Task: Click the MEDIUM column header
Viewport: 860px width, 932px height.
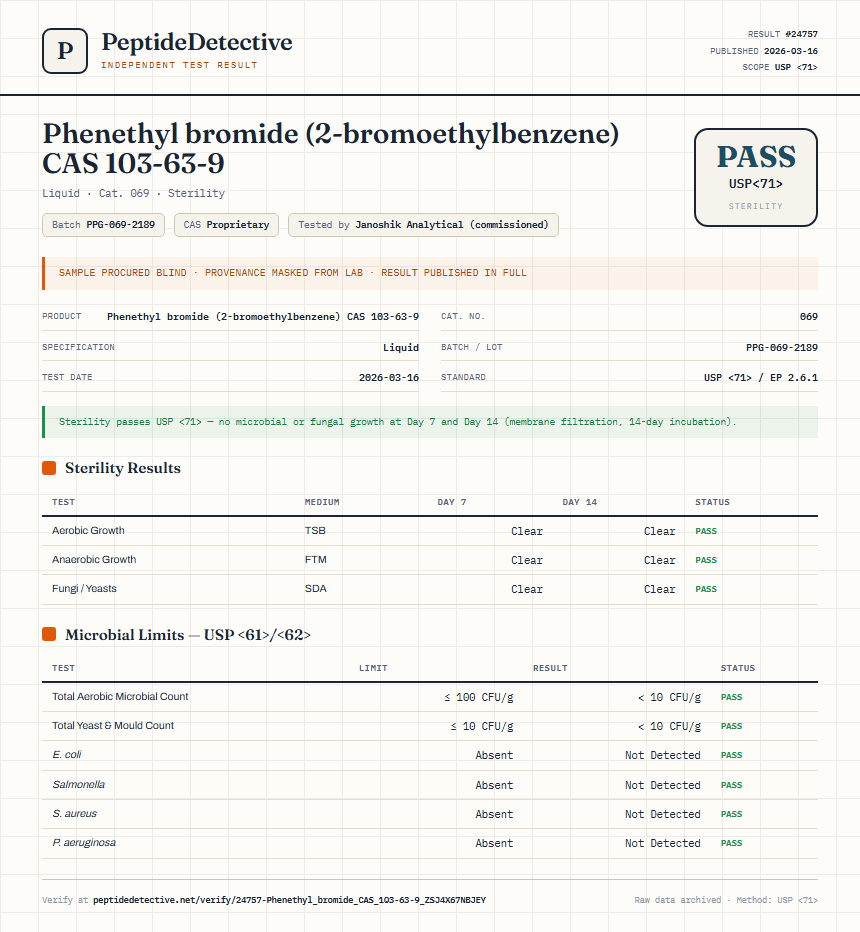Action: coord(322,502)
